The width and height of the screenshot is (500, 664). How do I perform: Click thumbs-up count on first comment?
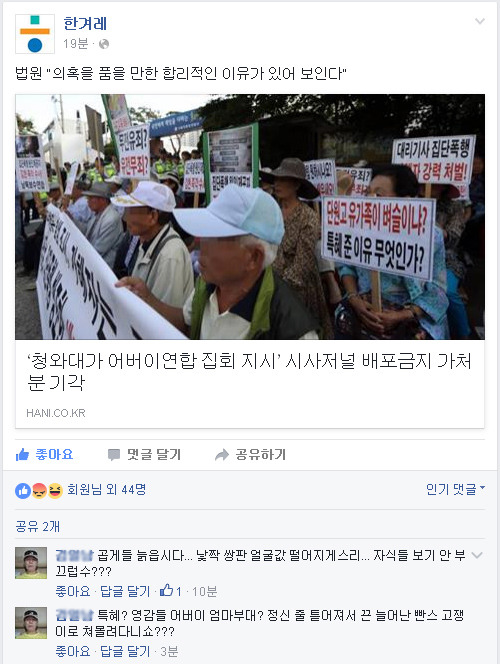(x=171, y=591)
